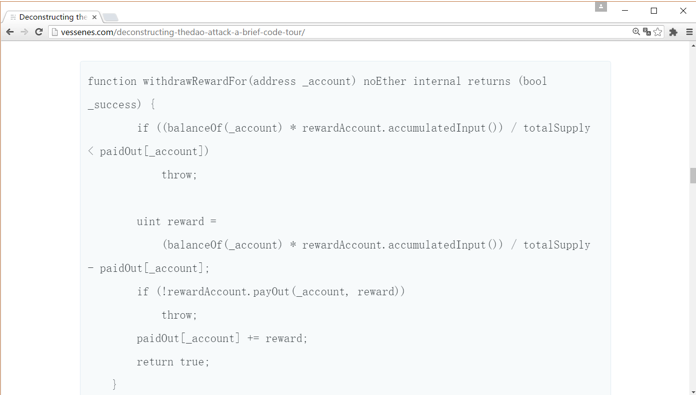Click the "uint reward =" line
The width and height of the screenshot is (696, 395).
tap(177, 221)
